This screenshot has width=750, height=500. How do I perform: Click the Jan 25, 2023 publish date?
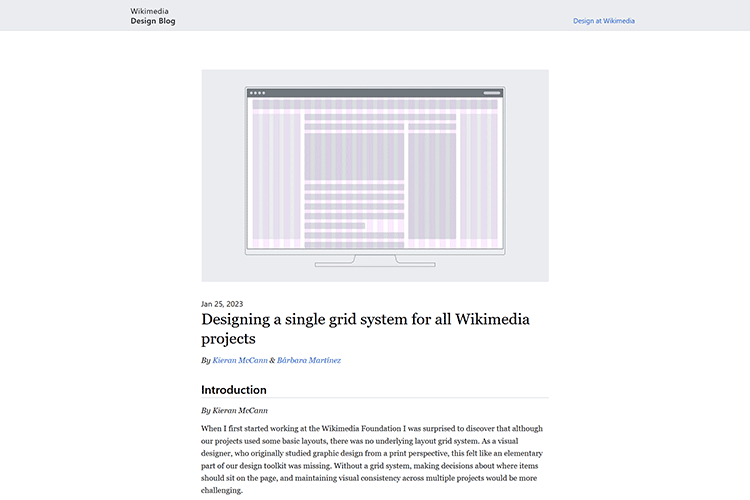pos(222,304)
